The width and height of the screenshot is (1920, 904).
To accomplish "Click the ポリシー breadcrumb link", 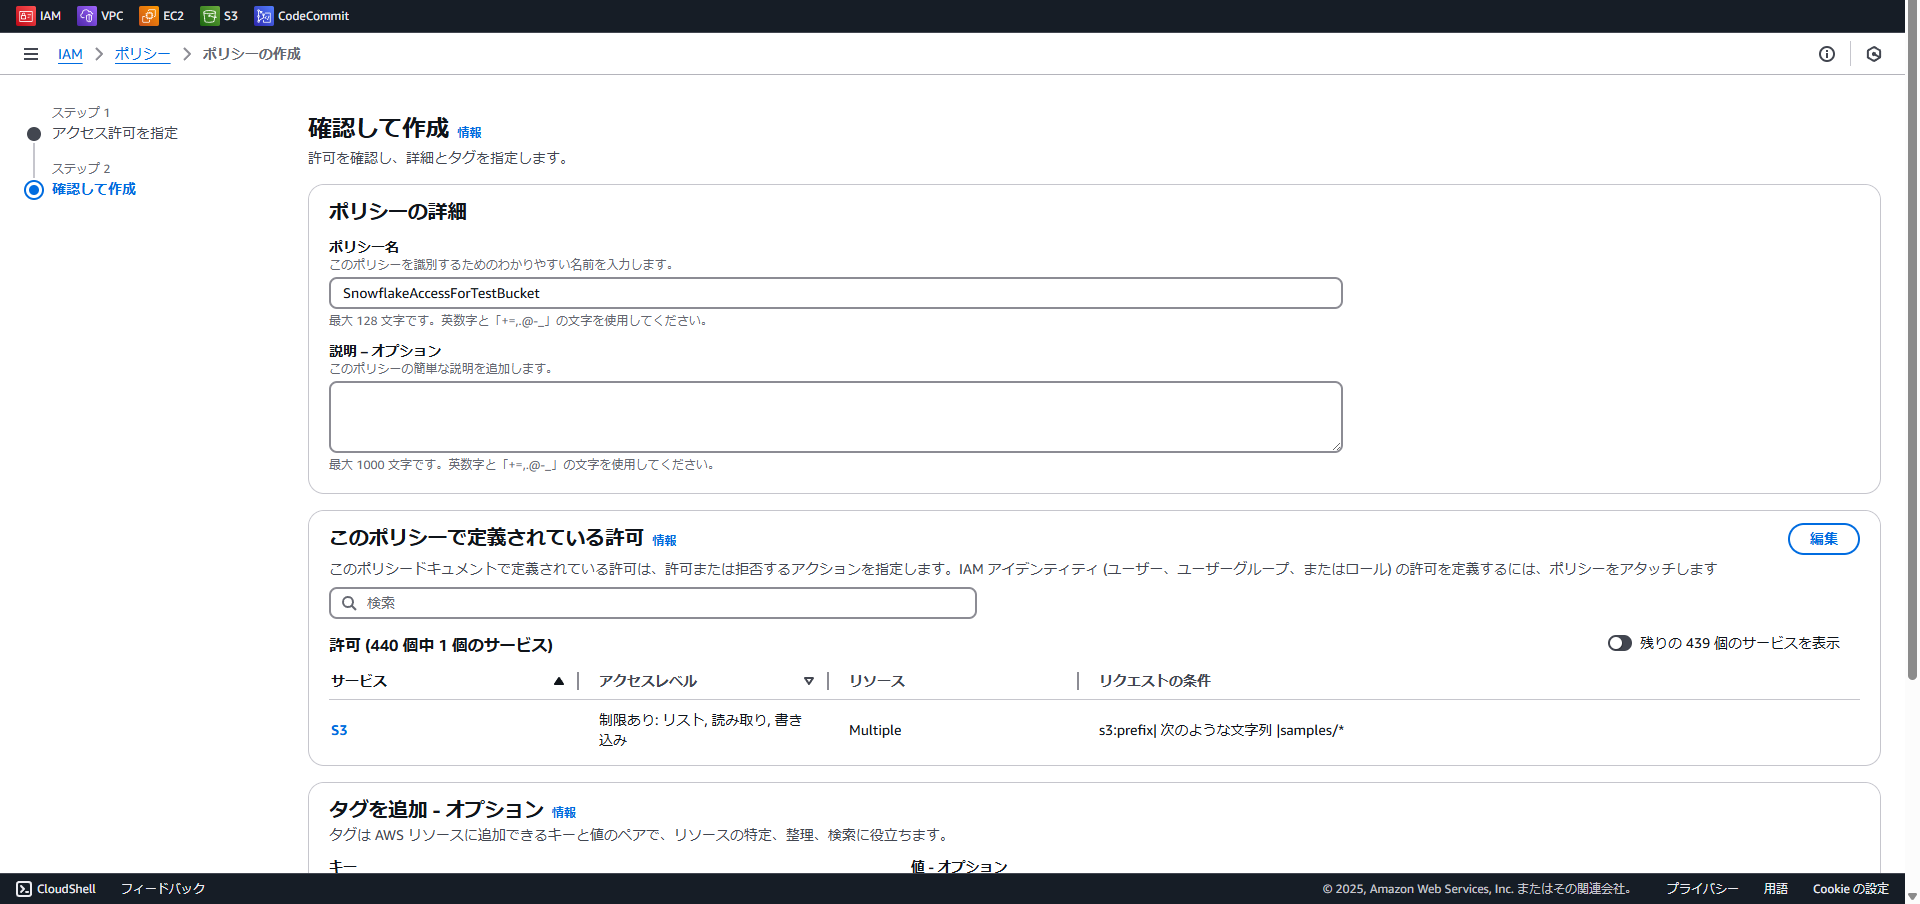I will click(142, 54).
